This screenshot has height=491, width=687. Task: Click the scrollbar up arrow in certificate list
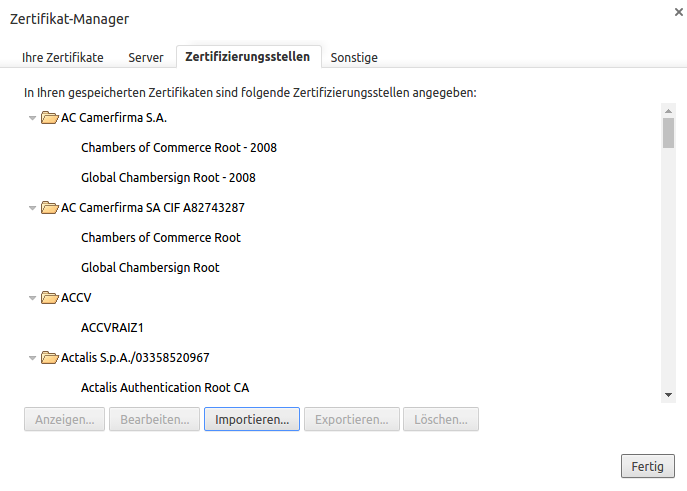(x=668, y=110)
